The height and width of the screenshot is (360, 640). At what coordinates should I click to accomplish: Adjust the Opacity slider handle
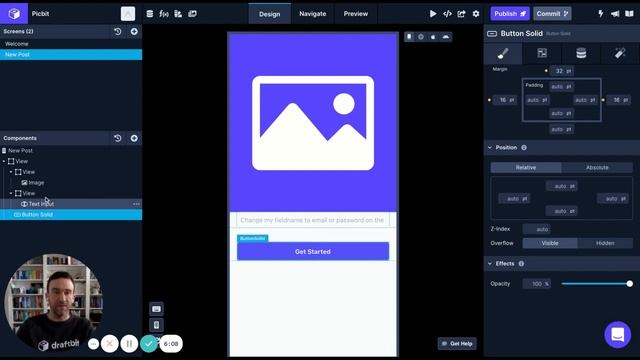[x=629, y=284]
